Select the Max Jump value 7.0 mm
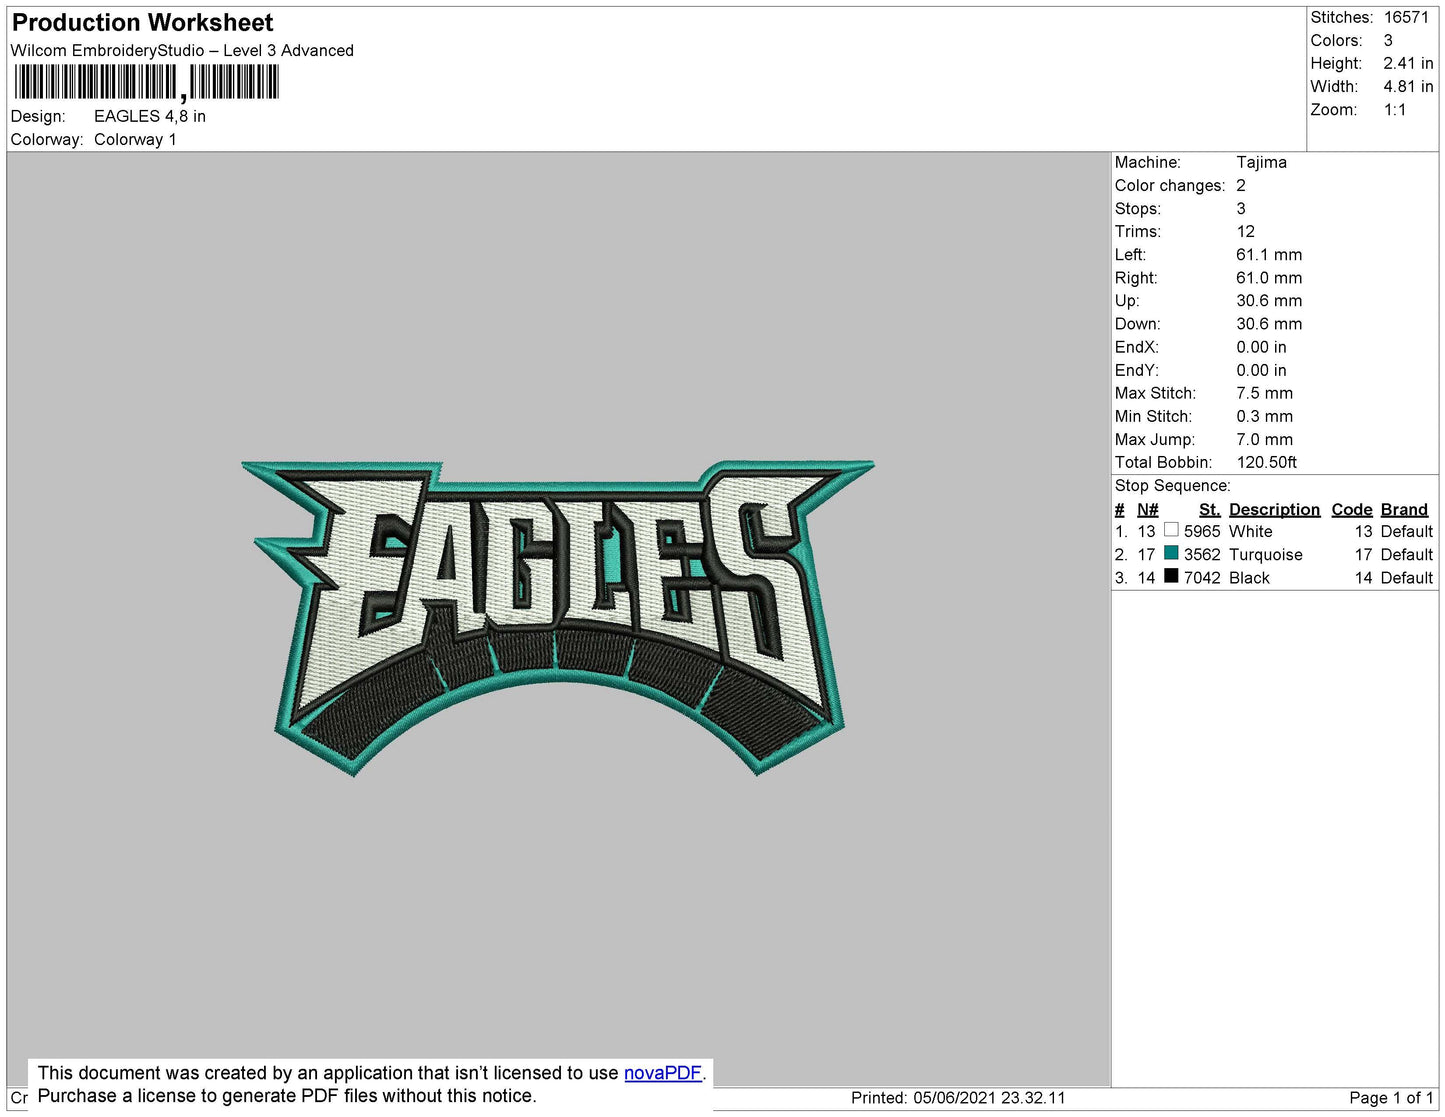 click(x=1264, y=439)
